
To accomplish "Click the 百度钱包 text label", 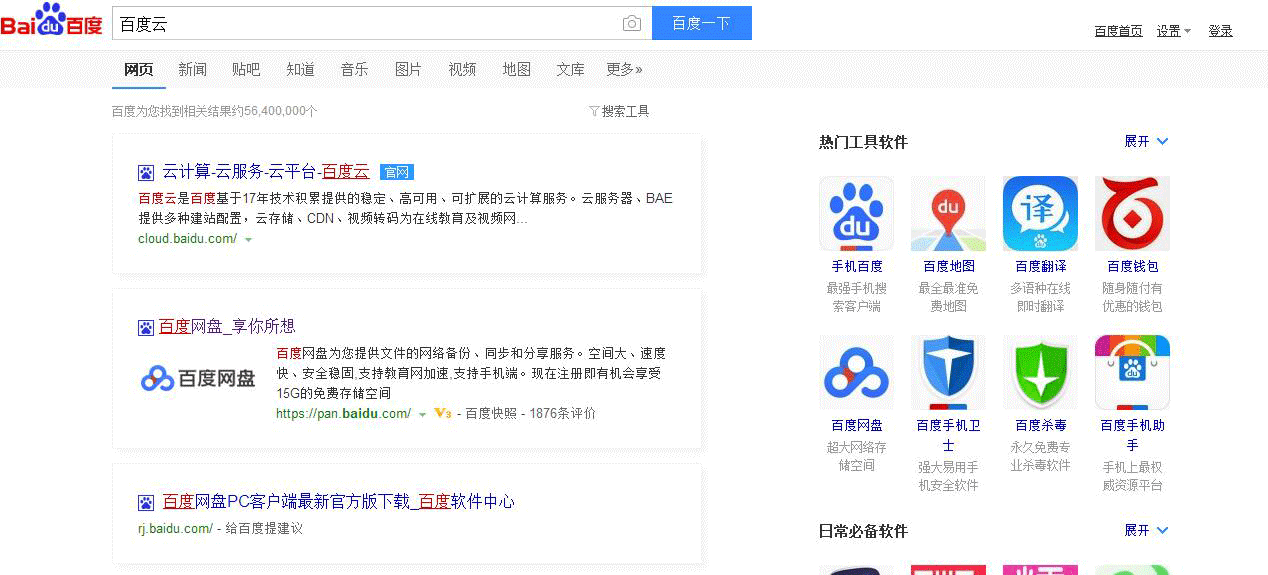I will [1133, 266].
